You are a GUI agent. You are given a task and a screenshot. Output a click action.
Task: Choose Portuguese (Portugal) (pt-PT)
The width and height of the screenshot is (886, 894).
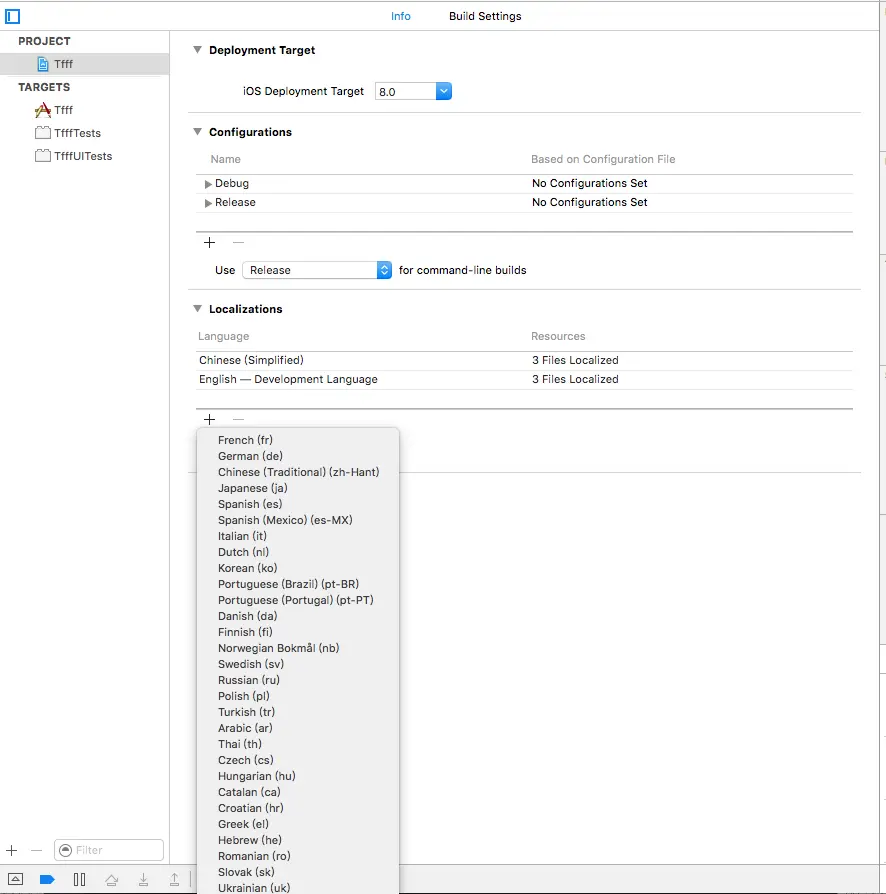[x=298, y=600]
